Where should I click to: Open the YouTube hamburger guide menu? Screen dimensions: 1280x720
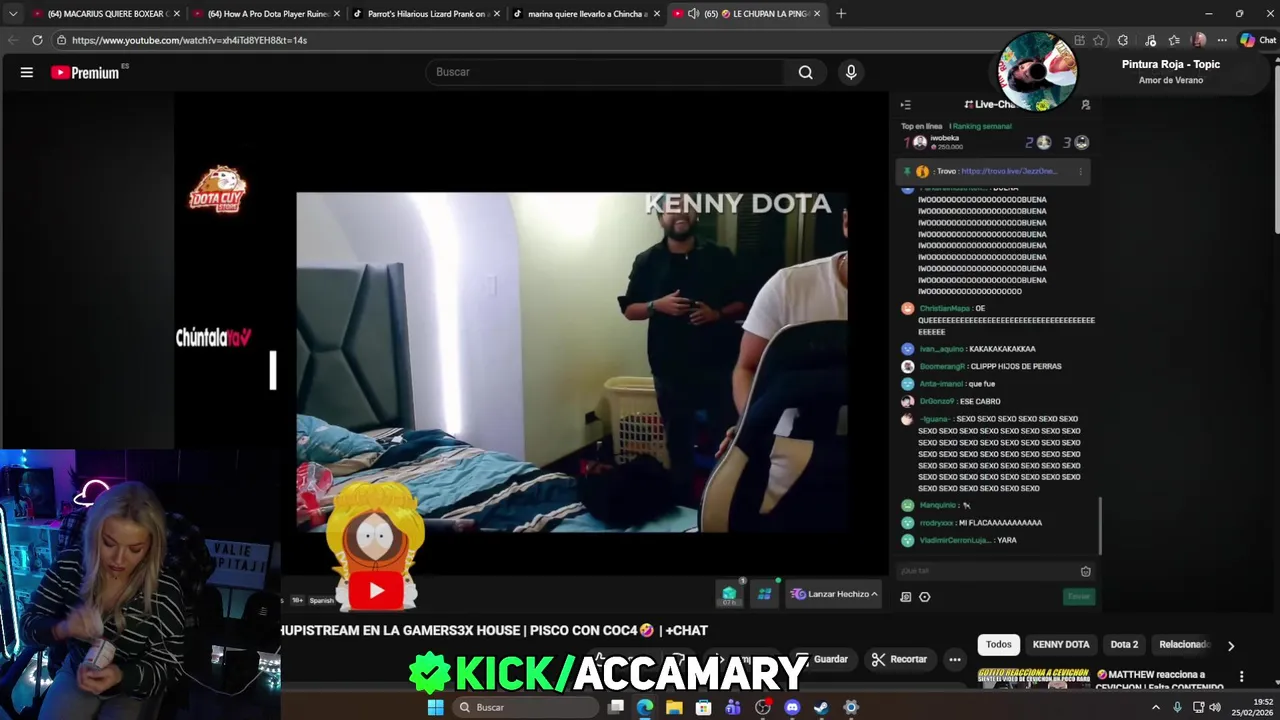click(27, 72)
